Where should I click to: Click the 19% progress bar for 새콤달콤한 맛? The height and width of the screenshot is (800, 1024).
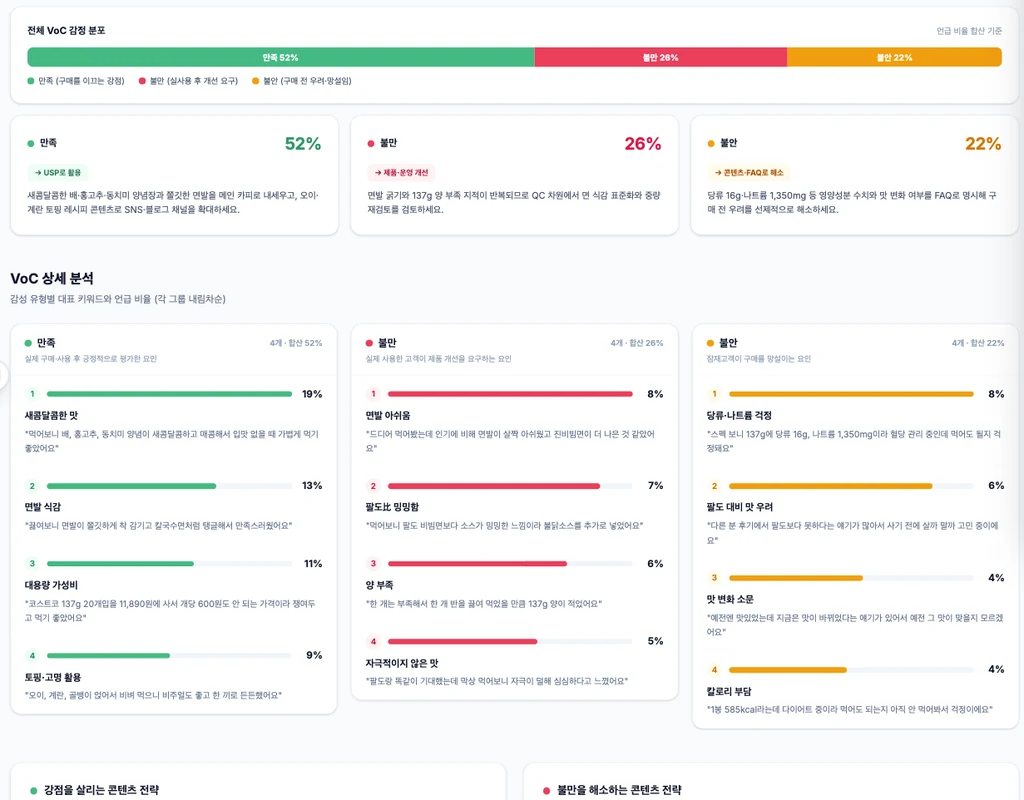click(x=169, y=394)
